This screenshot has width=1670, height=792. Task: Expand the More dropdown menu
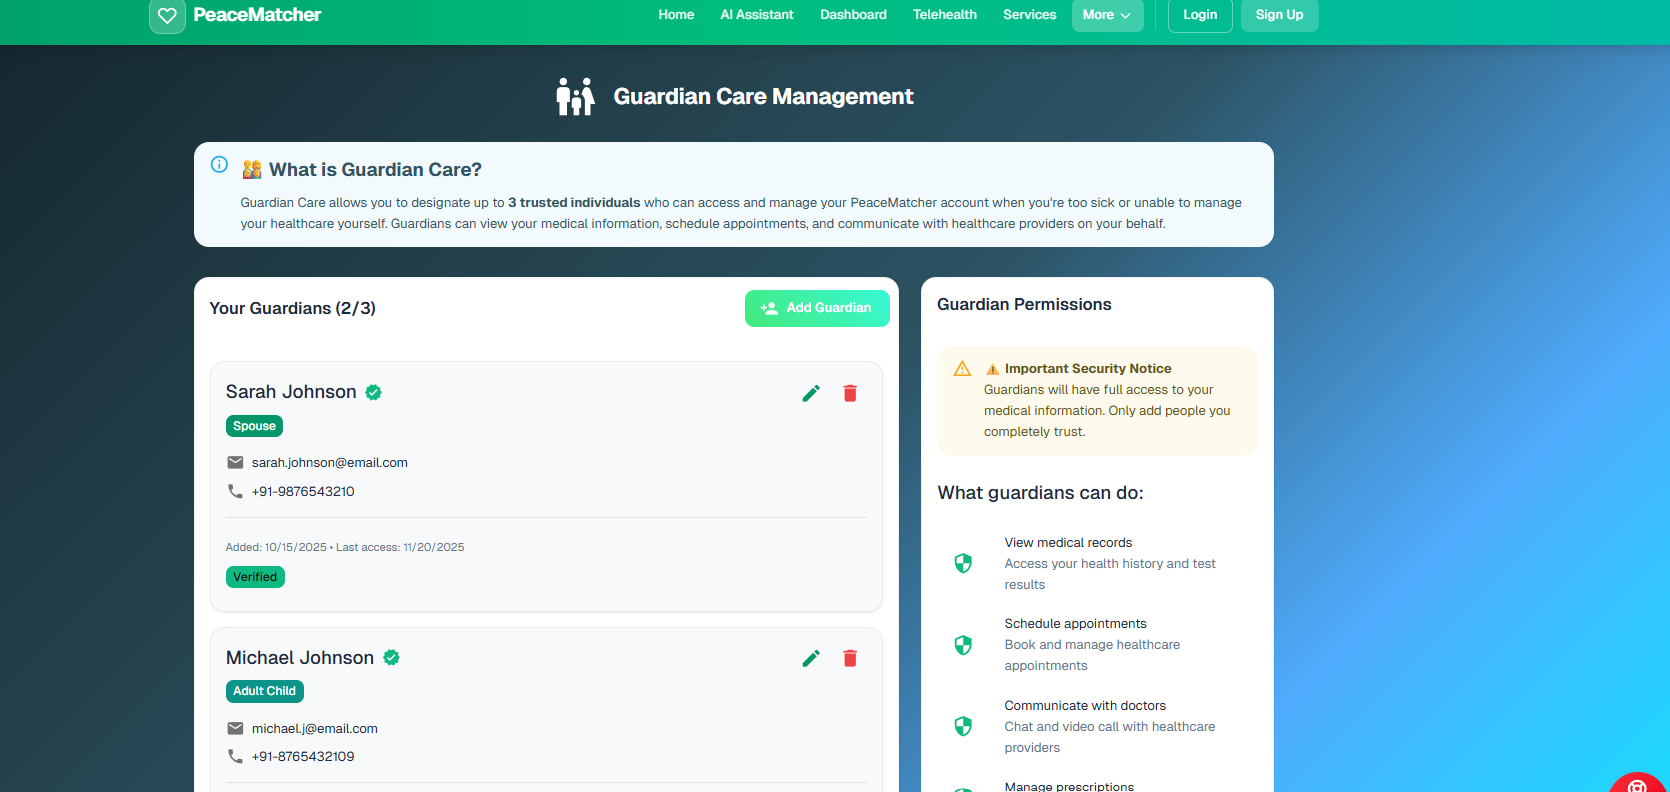1107,15
